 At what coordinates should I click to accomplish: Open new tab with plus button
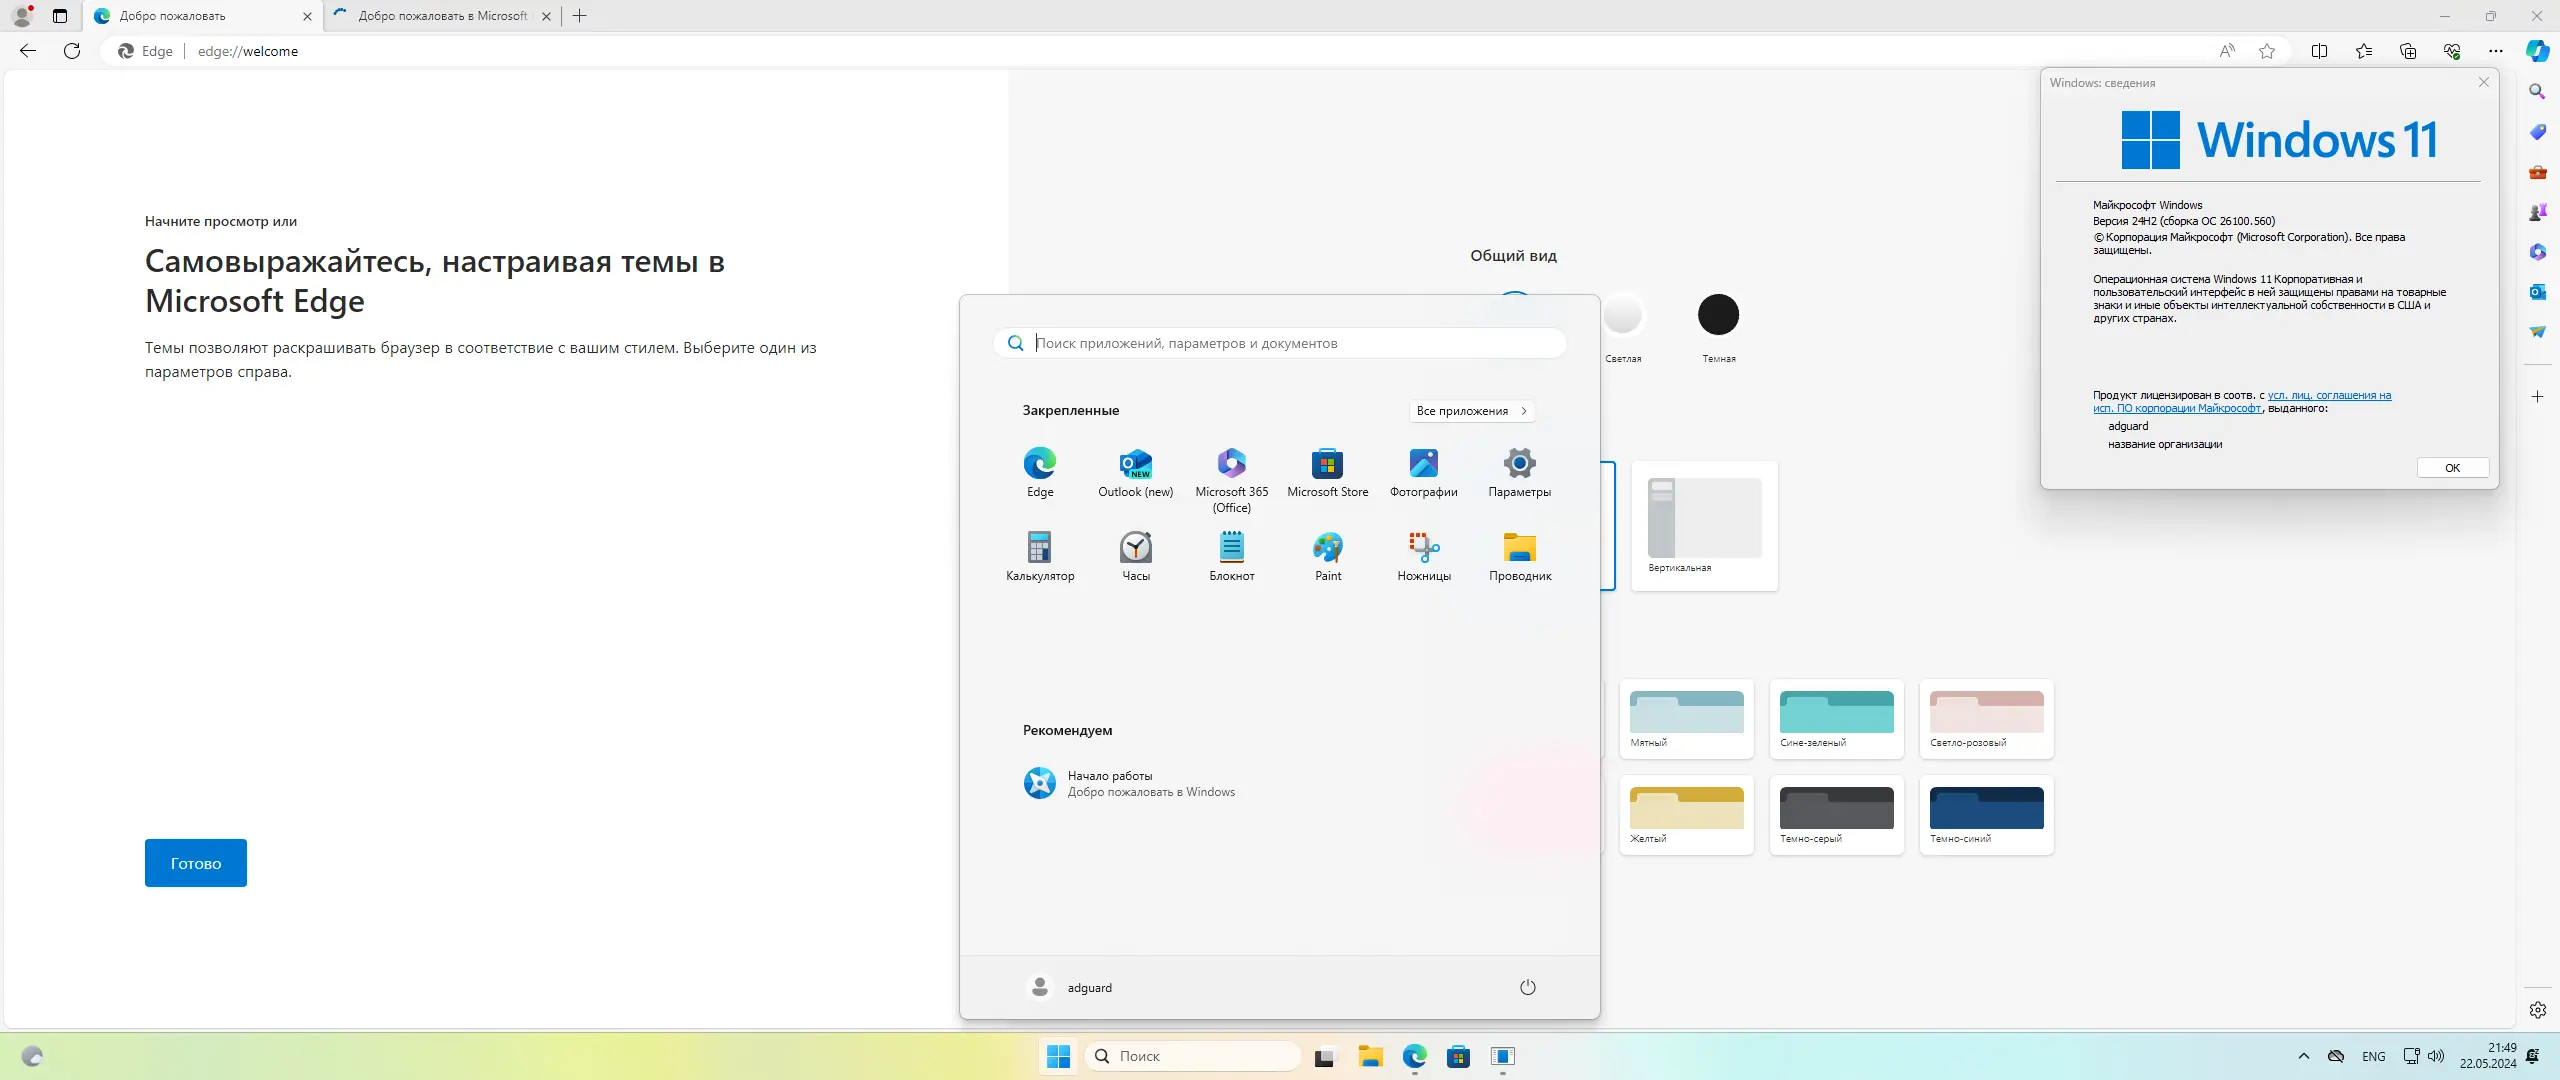coord(579,16)
